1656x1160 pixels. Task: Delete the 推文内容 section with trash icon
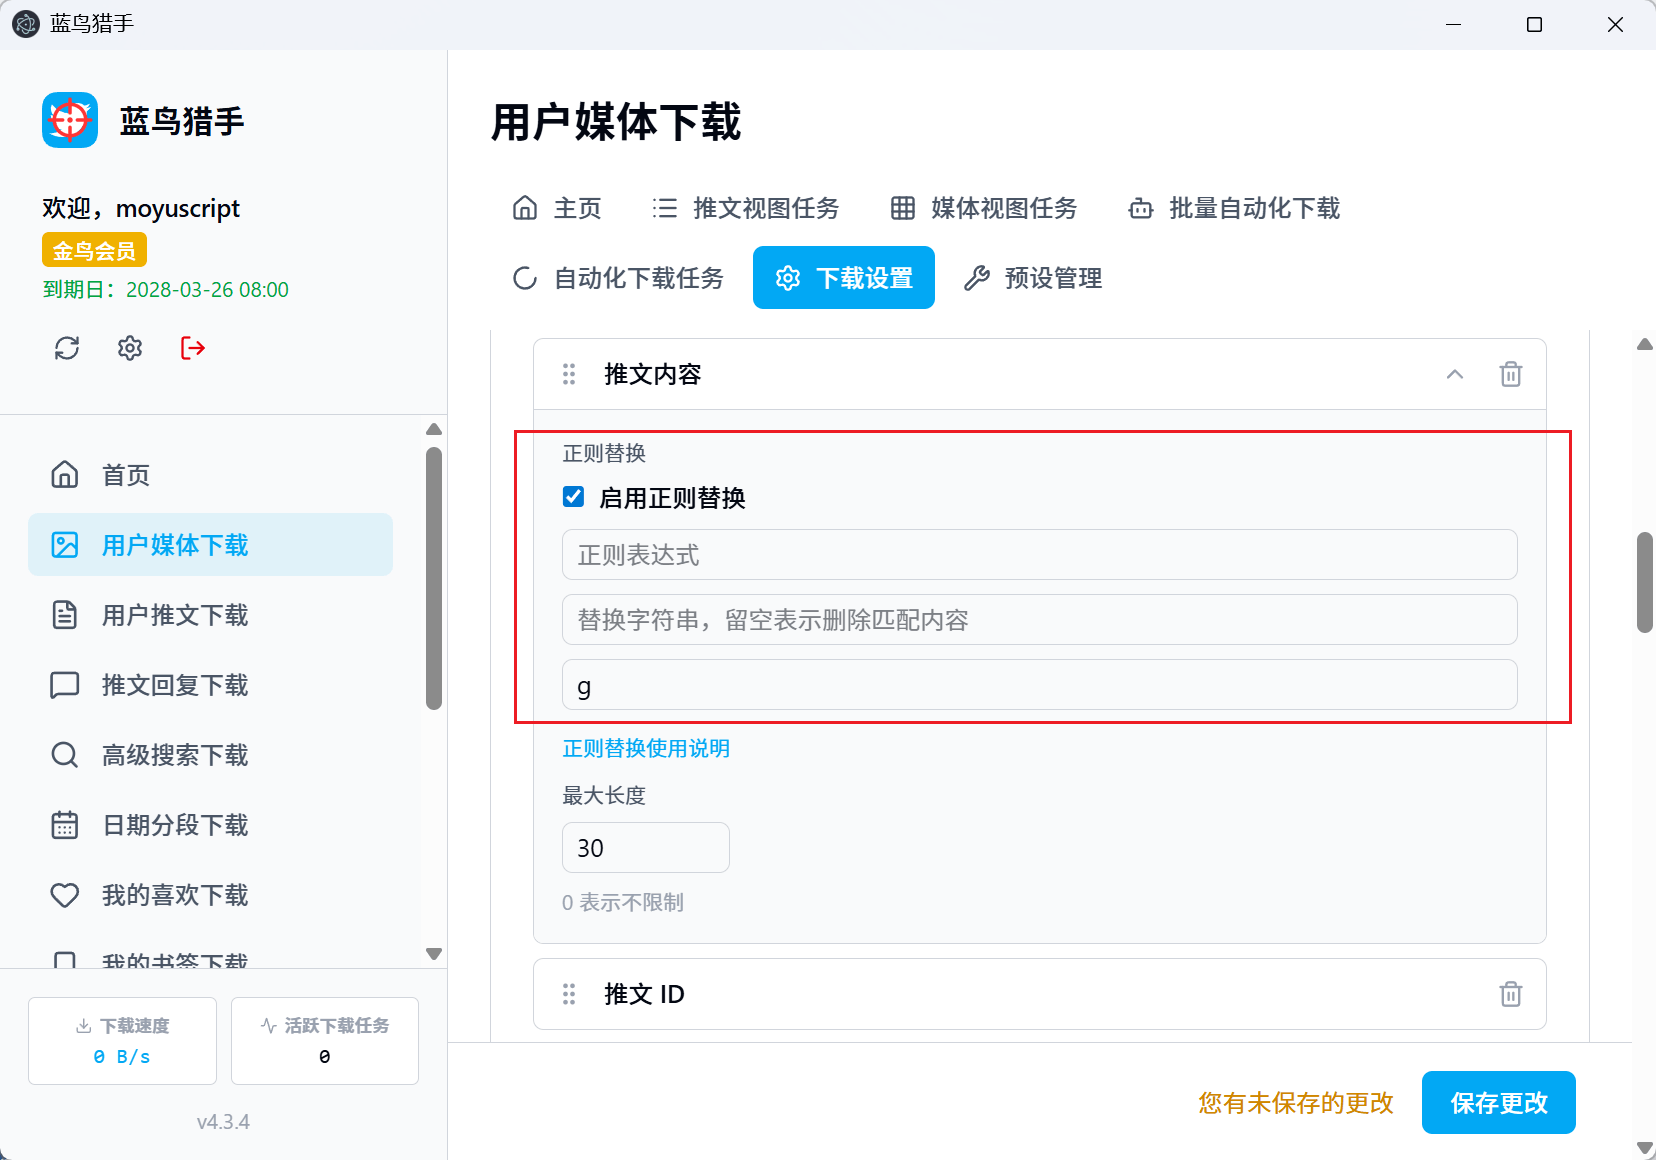[x=1510, y=374]
